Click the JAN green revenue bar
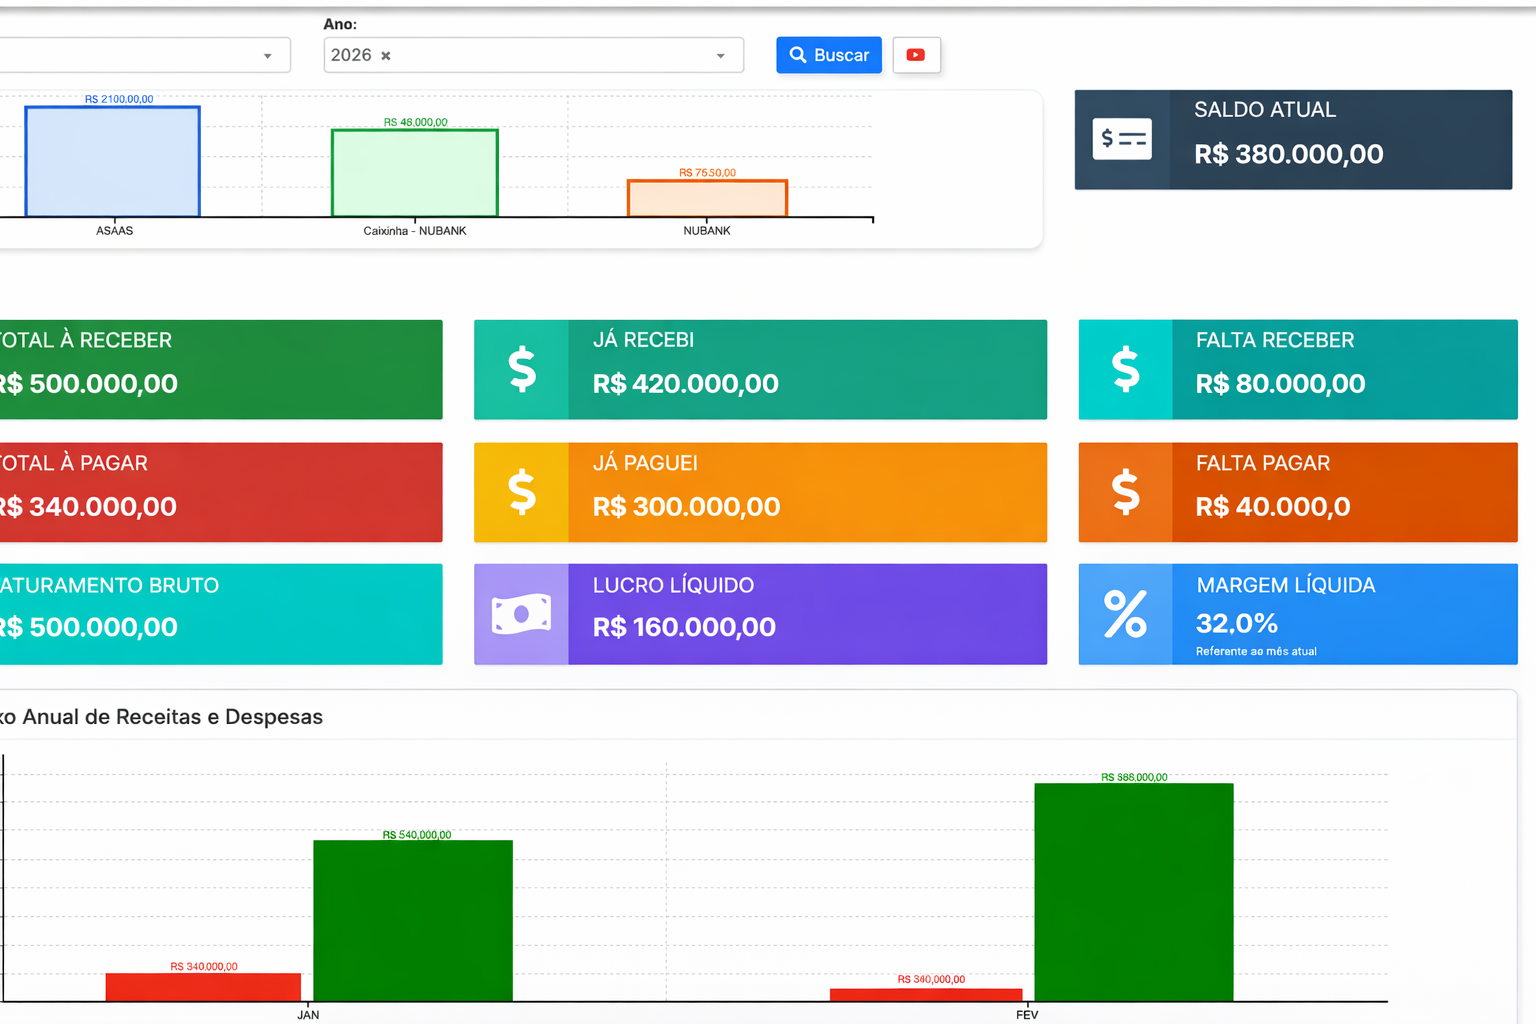 coord(412,920)
